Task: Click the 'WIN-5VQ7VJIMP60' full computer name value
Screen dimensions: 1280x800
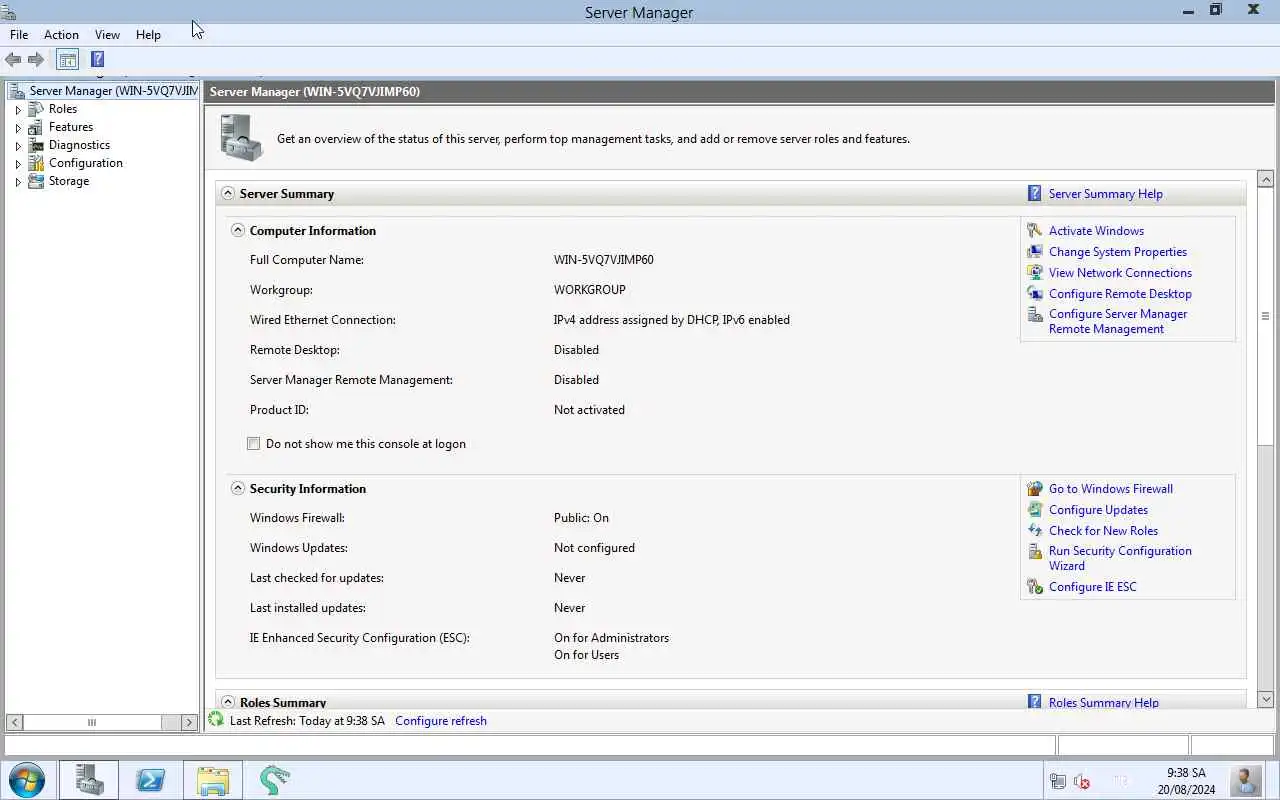Action: click(x=604, y=260)
